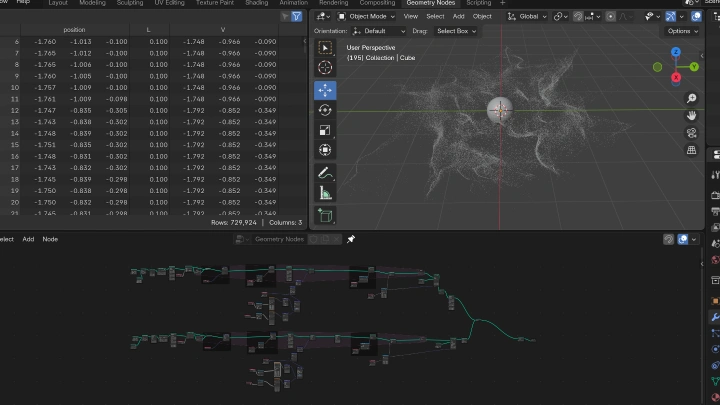Viewport: 720px width, 405px height.
Task: Open the Select Box drag dropdown
Action: [456, 31]
